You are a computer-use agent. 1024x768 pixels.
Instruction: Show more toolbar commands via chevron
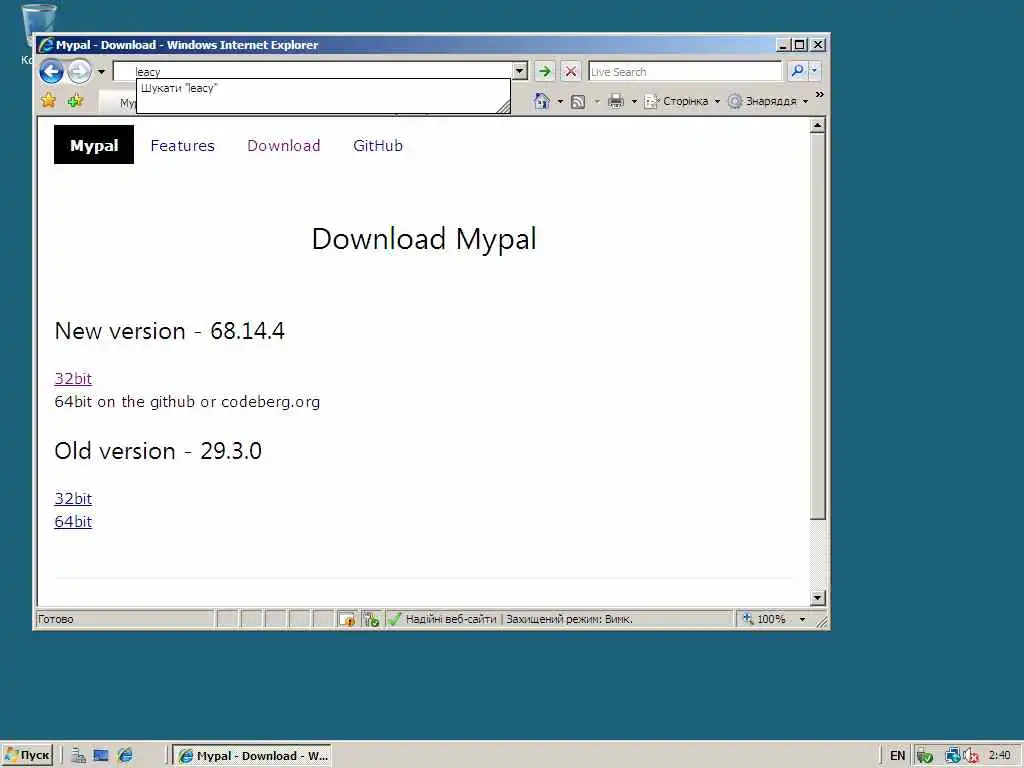tap(820, 95)
